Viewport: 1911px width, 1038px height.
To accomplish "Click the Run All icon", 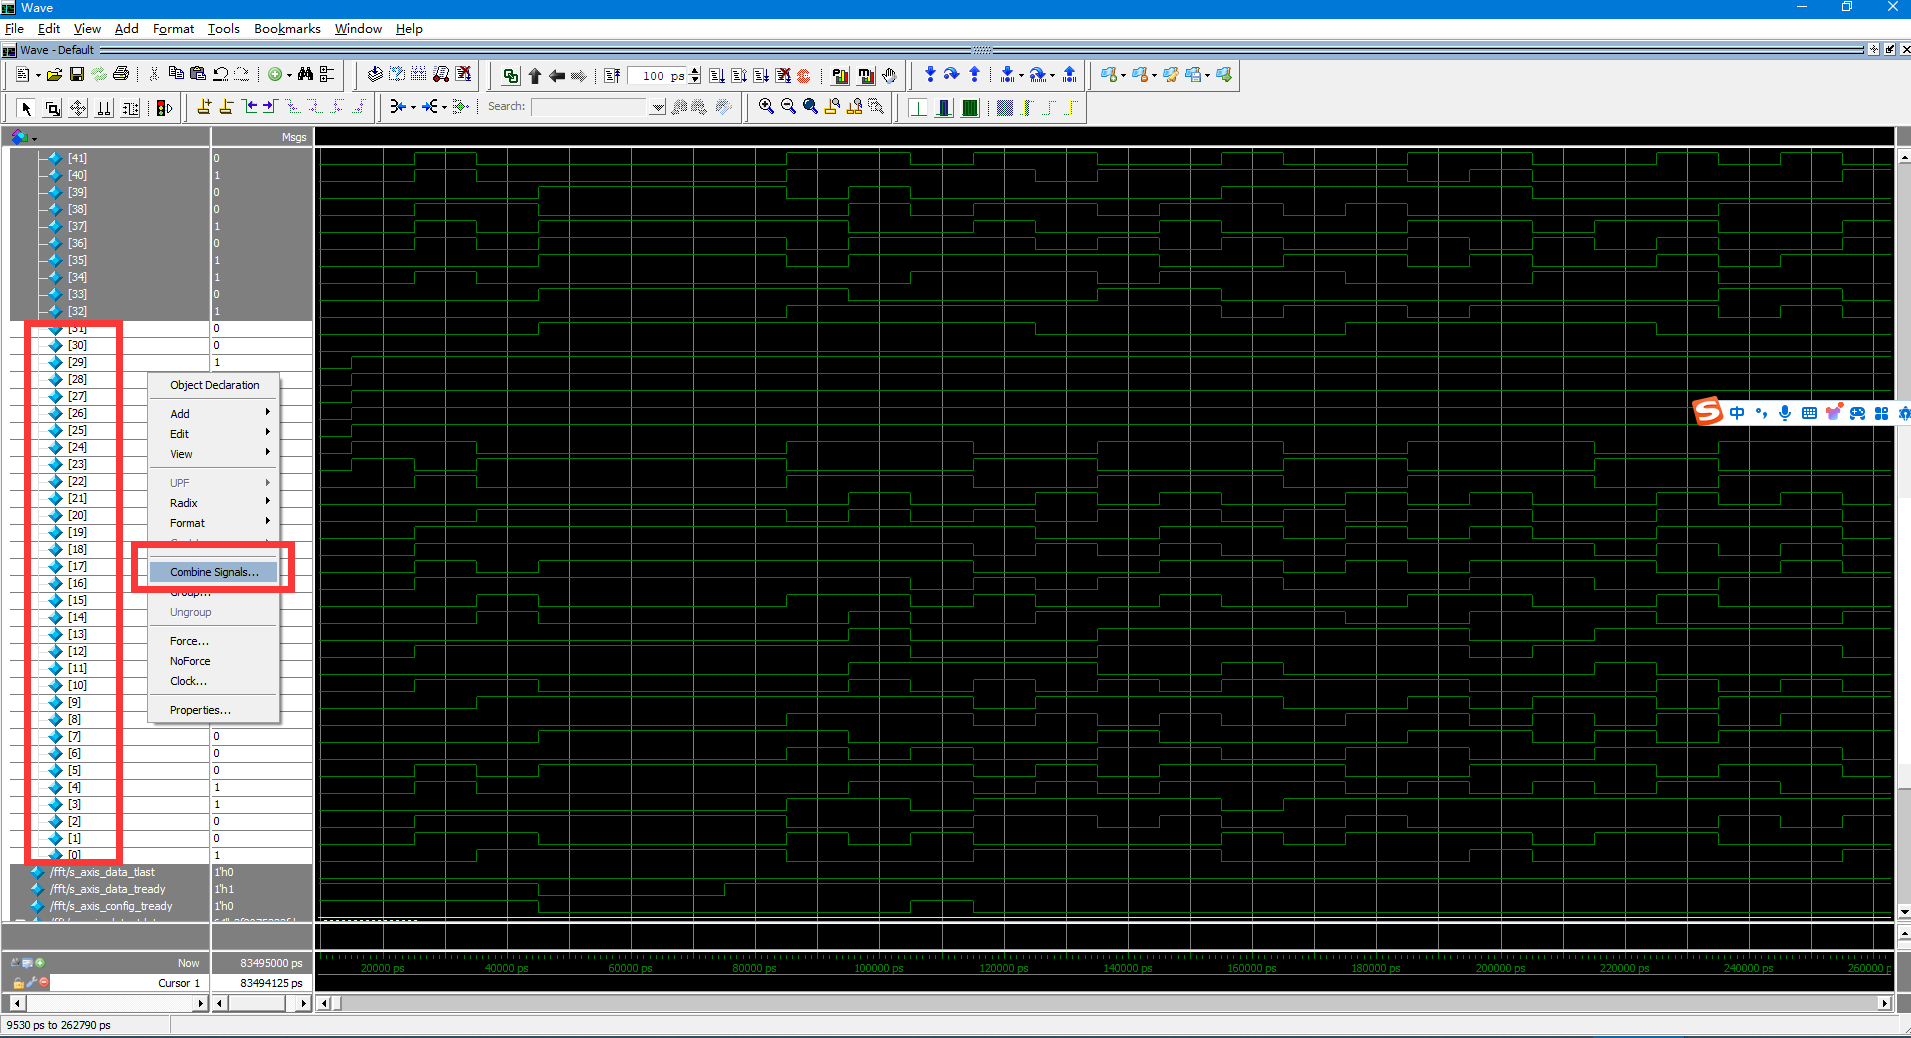I will (x=761, y=76).
